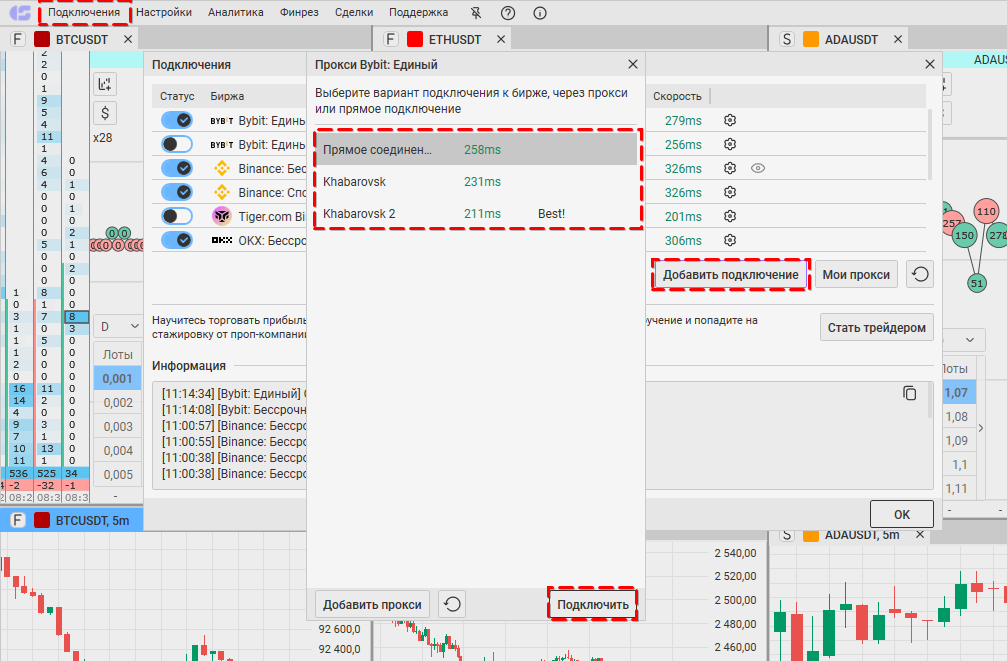The image size is (1007, 661).
Task: Click refresh icon beside Мои прокси
Action: [920, 274]
